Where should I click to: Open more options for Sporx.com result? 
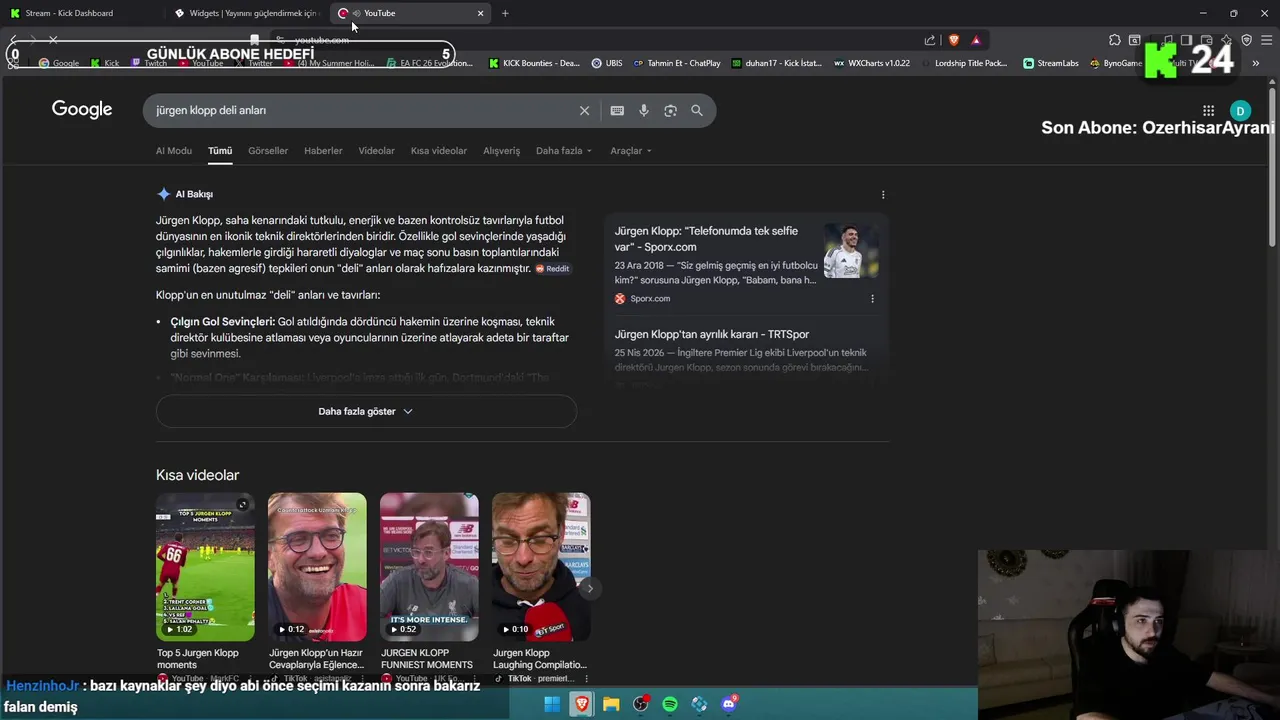pyautogui.click(x=872, y=299)
